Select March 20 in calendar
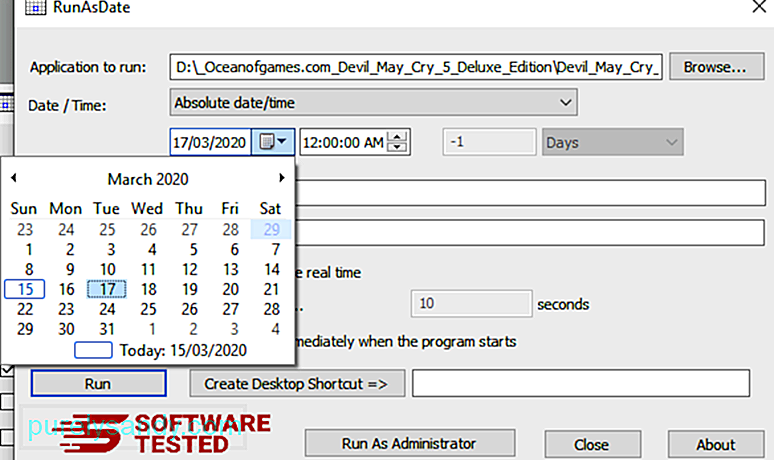This screenshot has height=460, width=774. point(230,289)
